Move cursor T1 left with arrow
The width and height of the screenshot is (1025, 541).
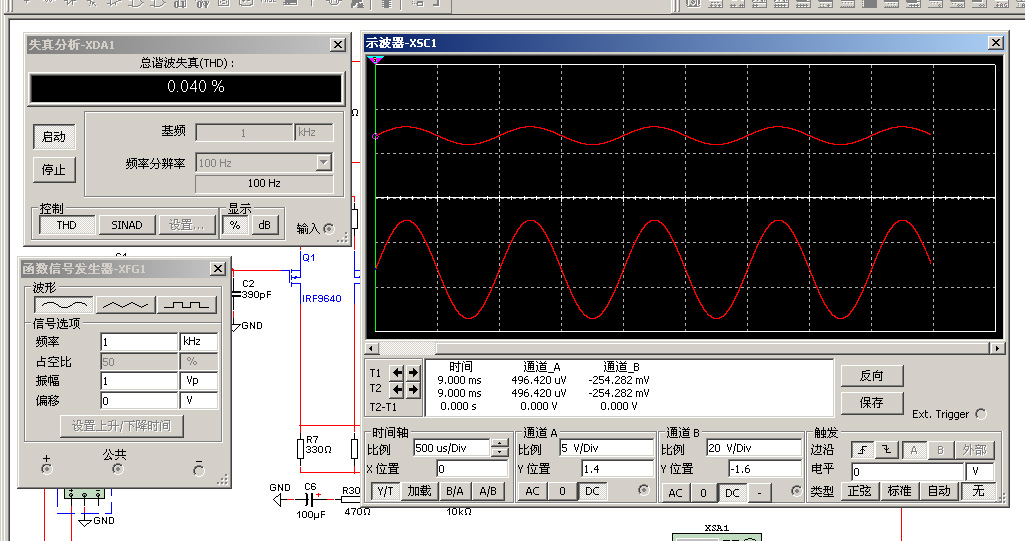397,372
